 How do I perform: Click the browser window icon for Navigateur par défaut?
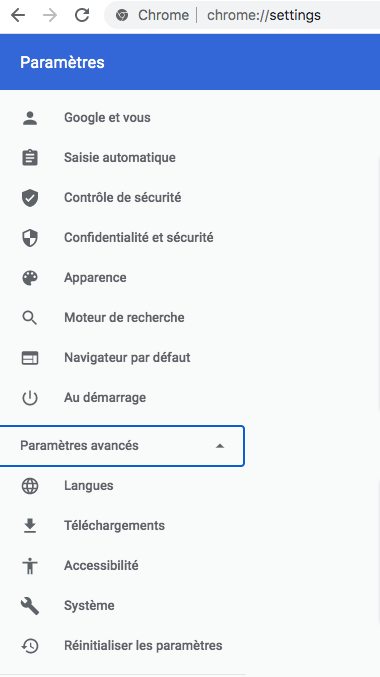pos(30,358)
